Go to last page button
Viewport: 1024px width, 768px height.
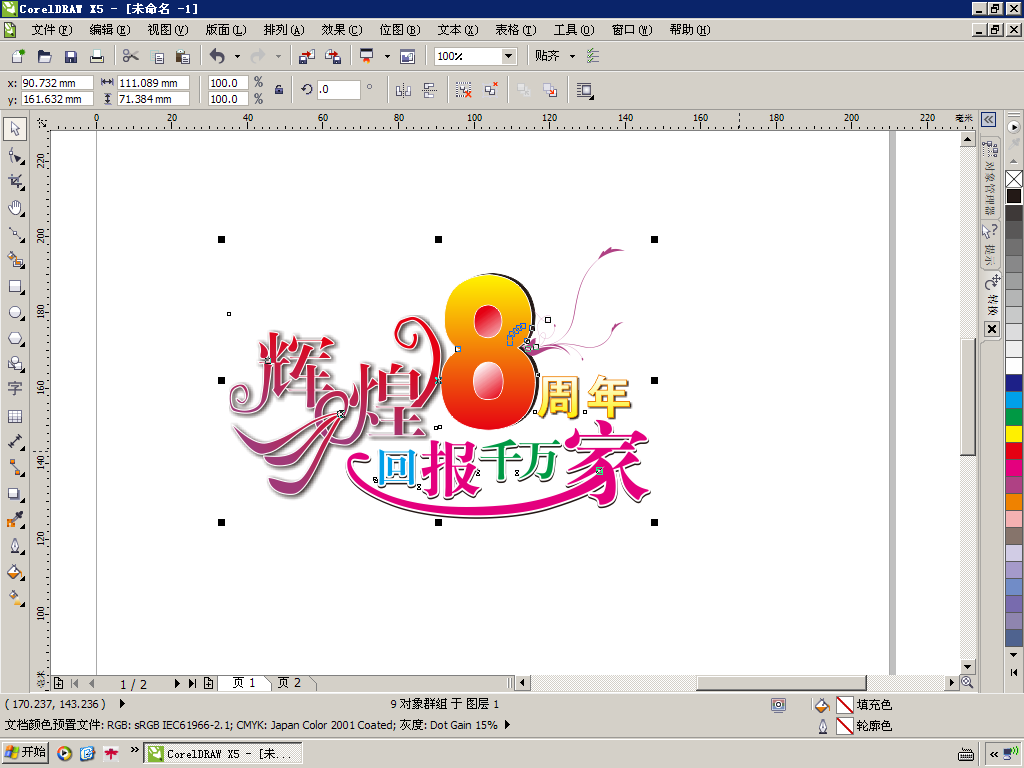click(x=192, y=683)
